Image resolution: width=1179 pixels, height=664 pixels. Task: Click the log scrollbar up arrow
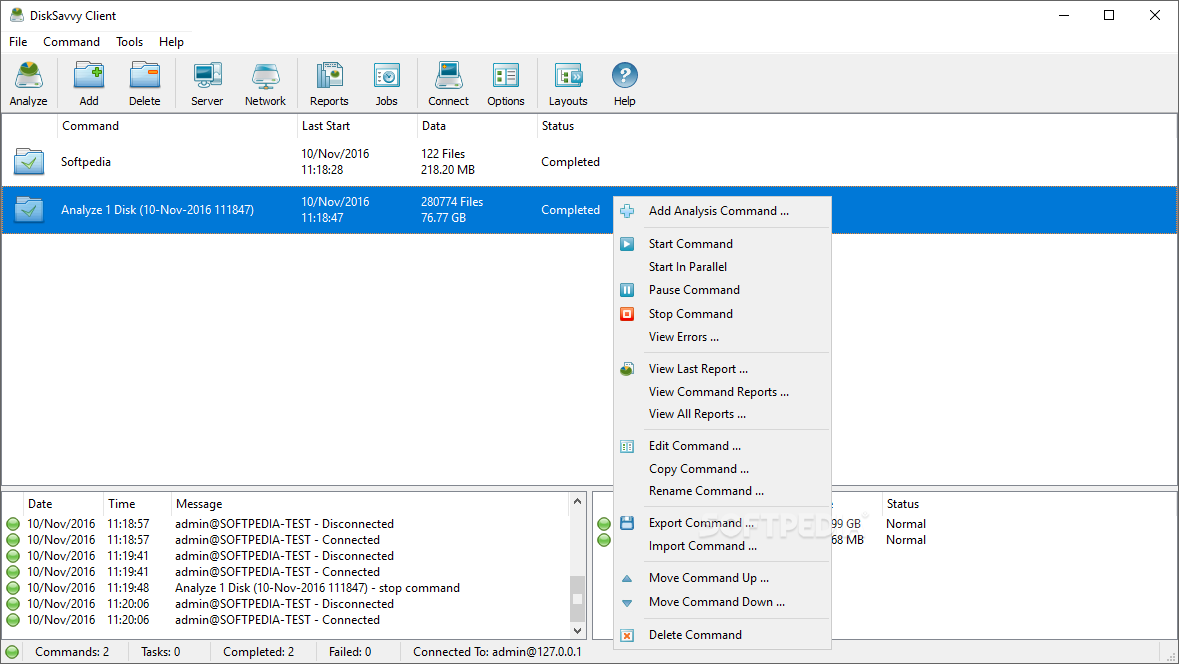pos(577,502)
